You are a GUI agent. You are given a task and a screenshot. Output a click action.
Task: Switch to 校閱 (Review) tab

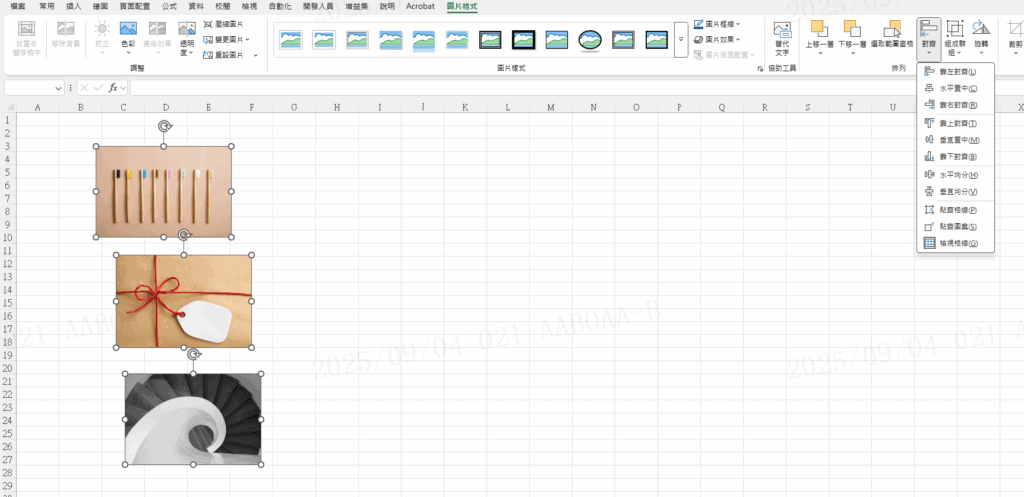[x=222, y=7]
